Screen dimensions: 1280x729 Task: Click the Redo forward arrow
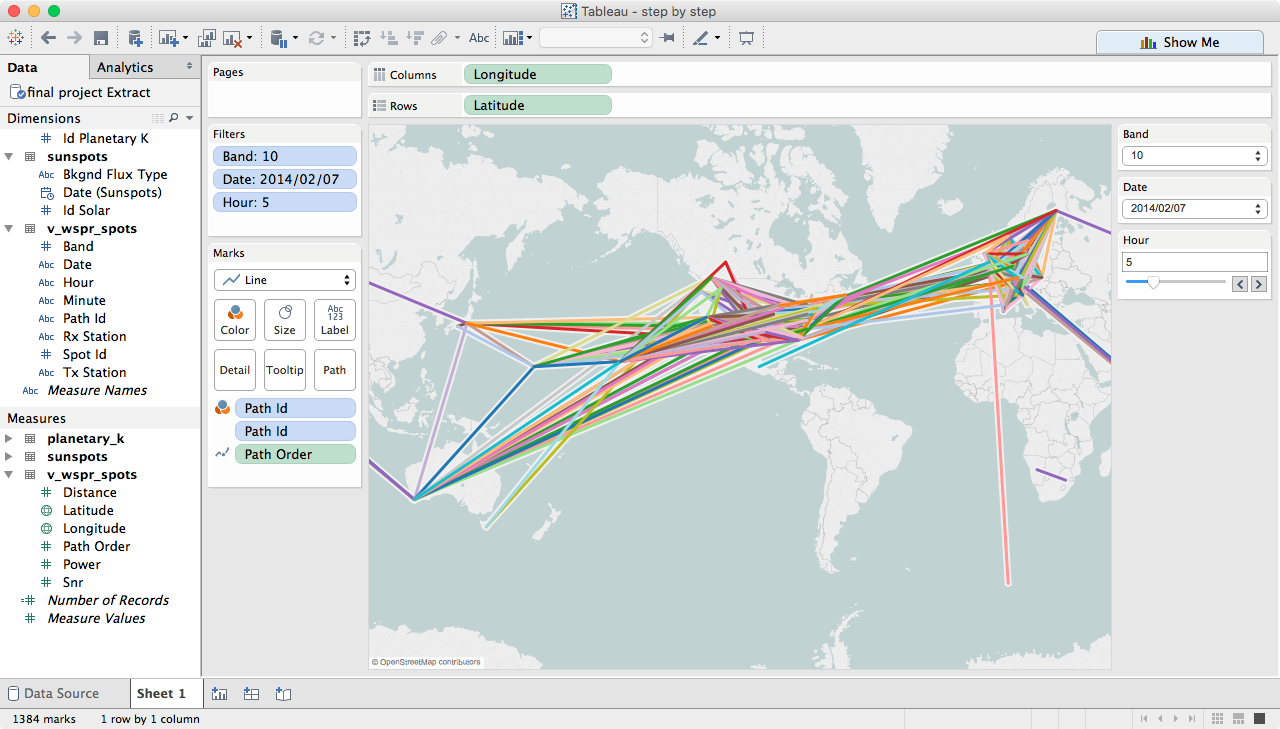[74, 38]
